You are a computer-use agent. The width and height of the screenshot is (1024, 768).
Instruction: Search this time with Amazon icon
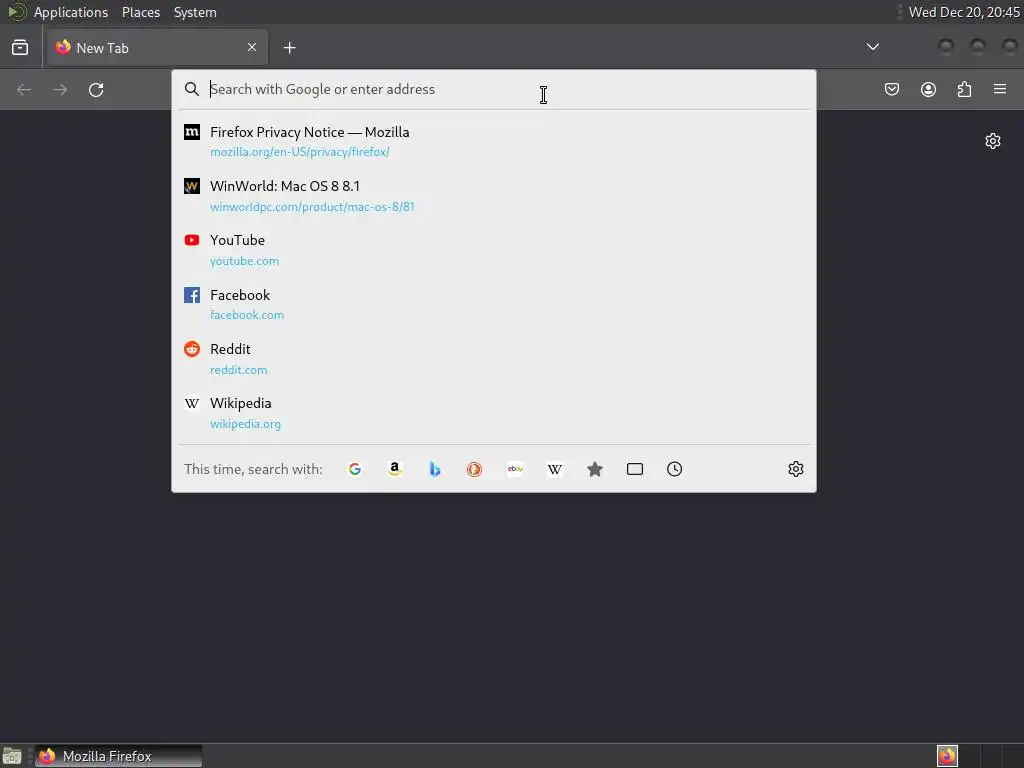(x=394, y=469)
